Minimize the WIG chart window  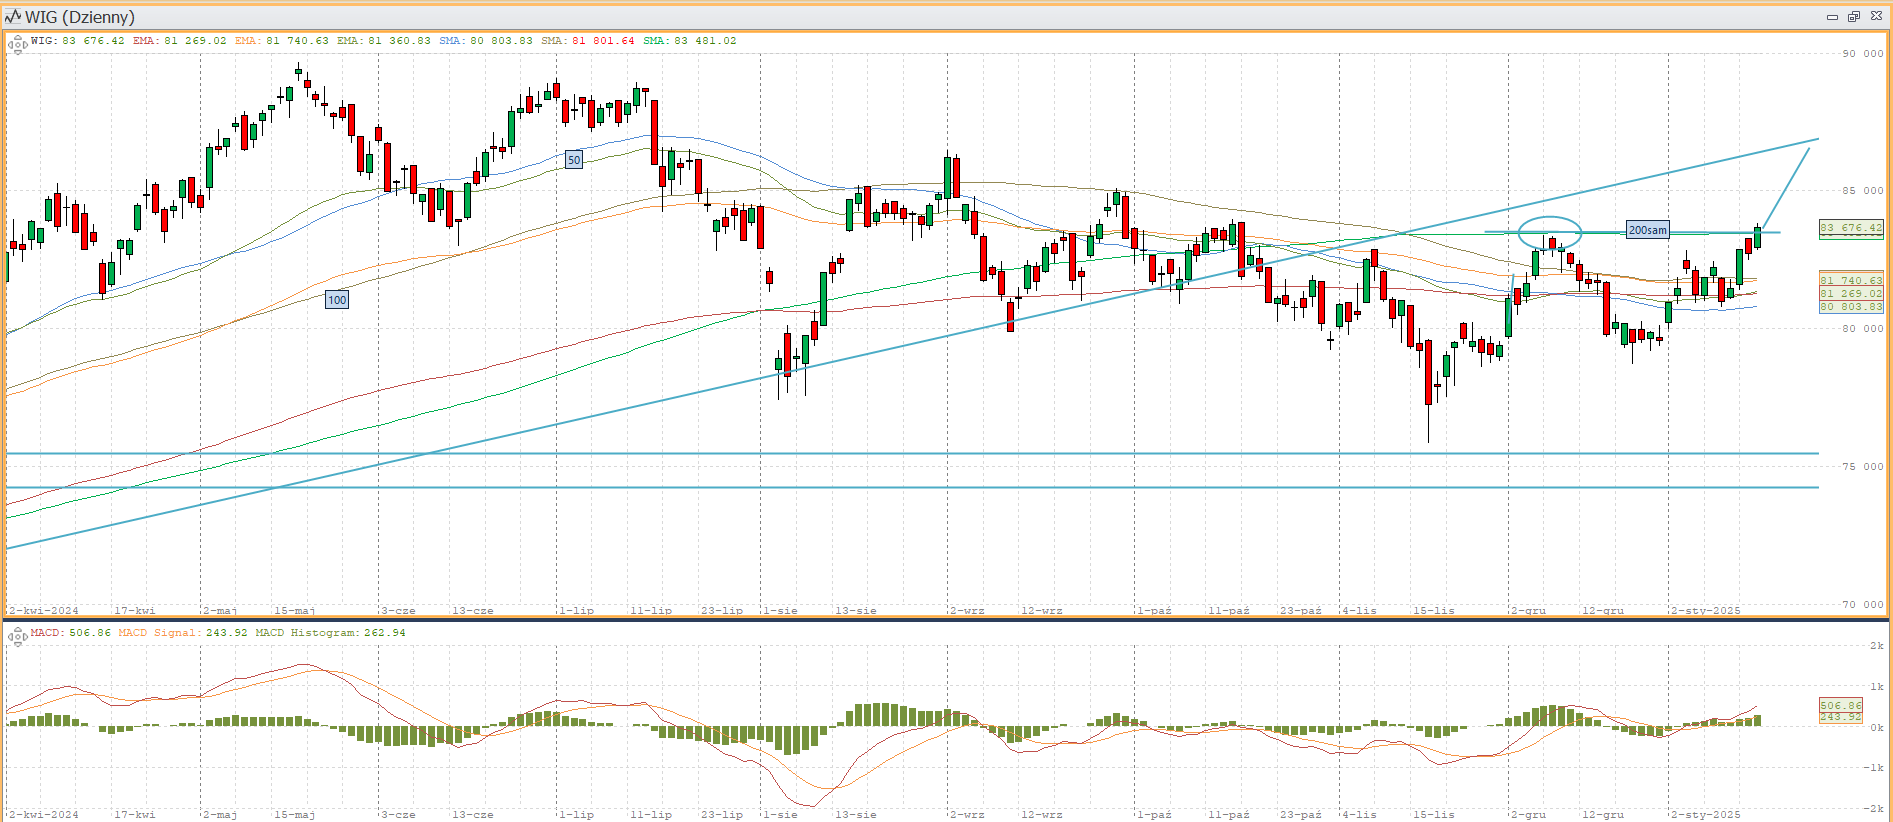coord(1832,17)
